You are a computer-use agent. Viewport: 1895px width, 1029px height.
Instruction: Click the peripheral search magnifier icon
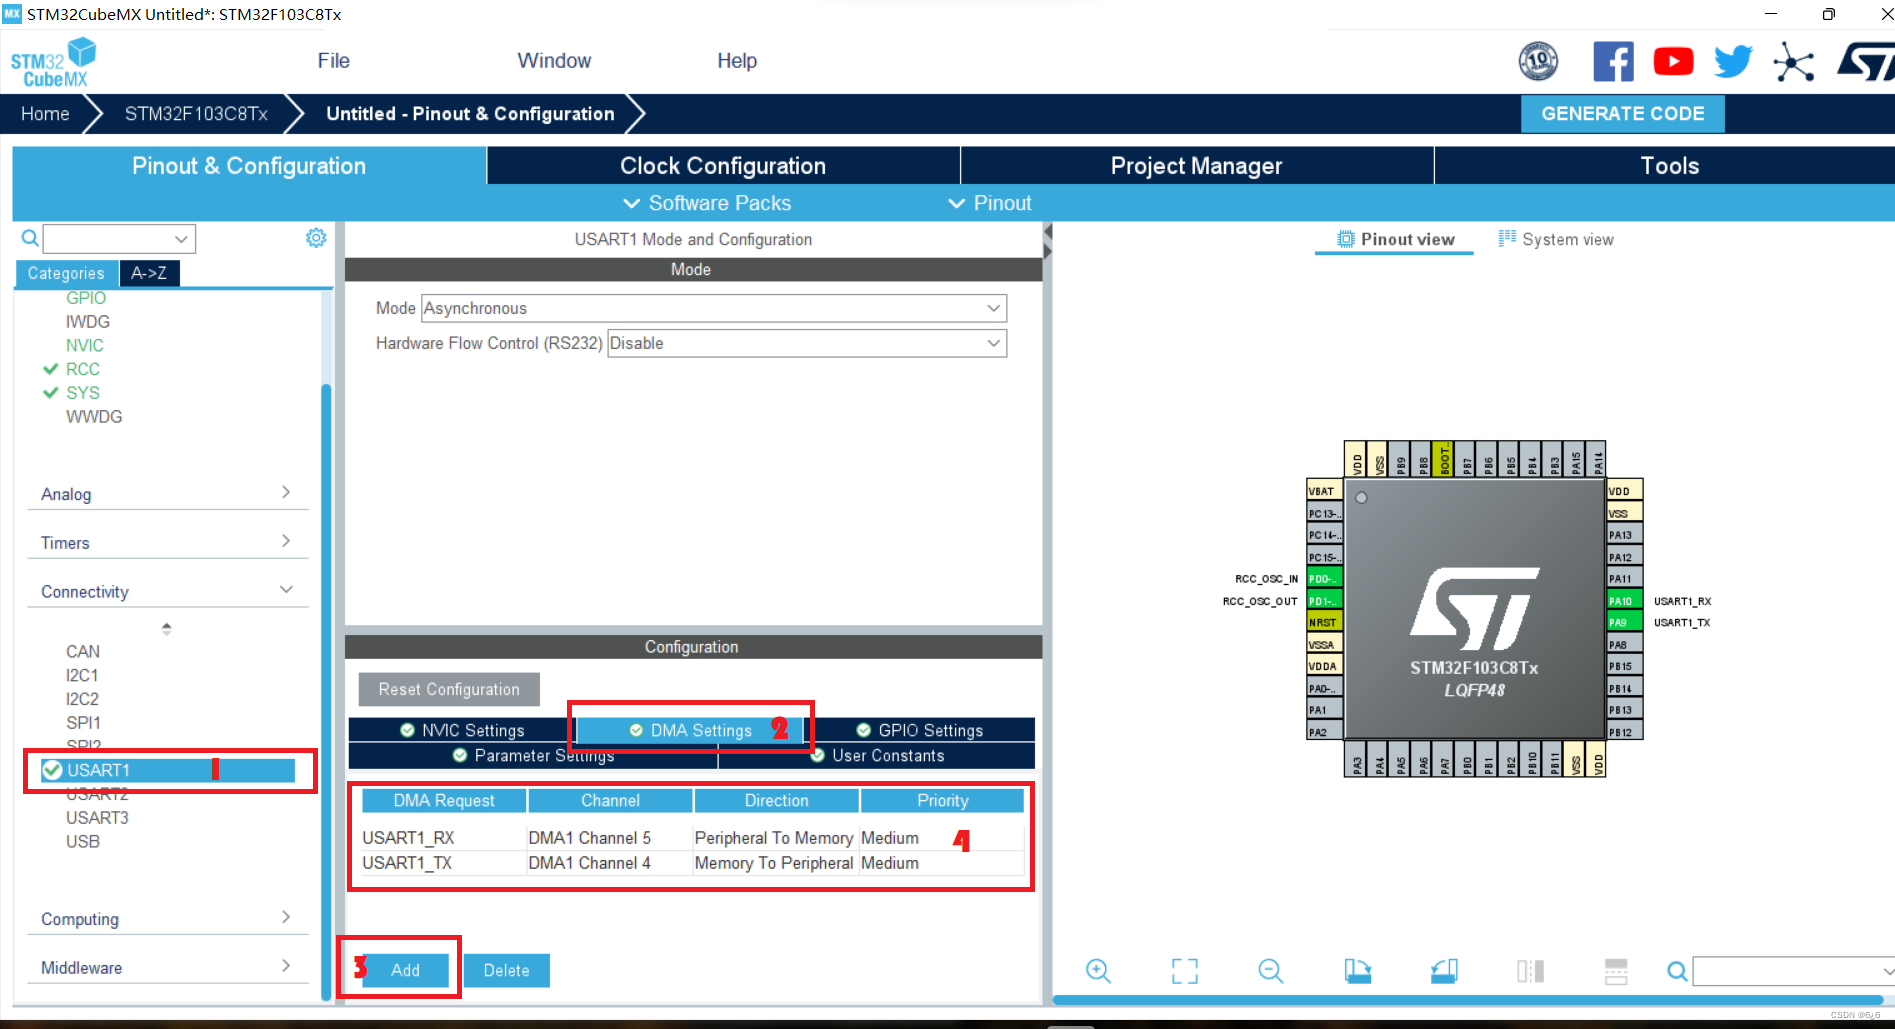click(x=30, y=238)
